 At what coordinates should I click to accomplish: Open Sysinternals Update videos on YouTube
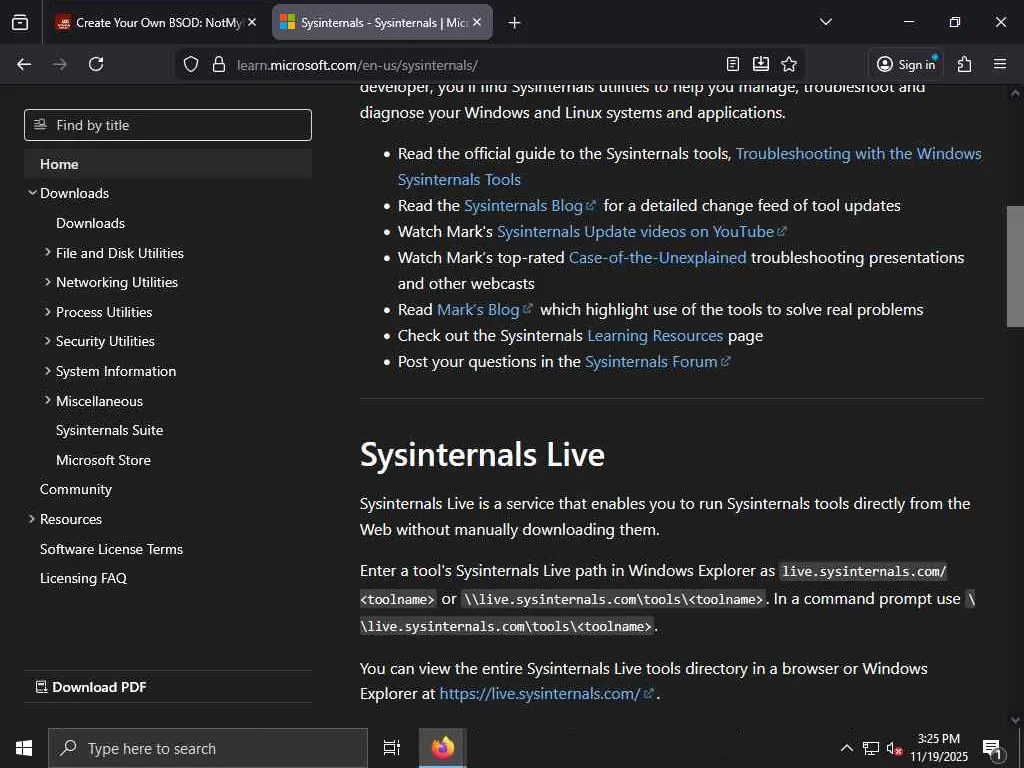point(641,232)
